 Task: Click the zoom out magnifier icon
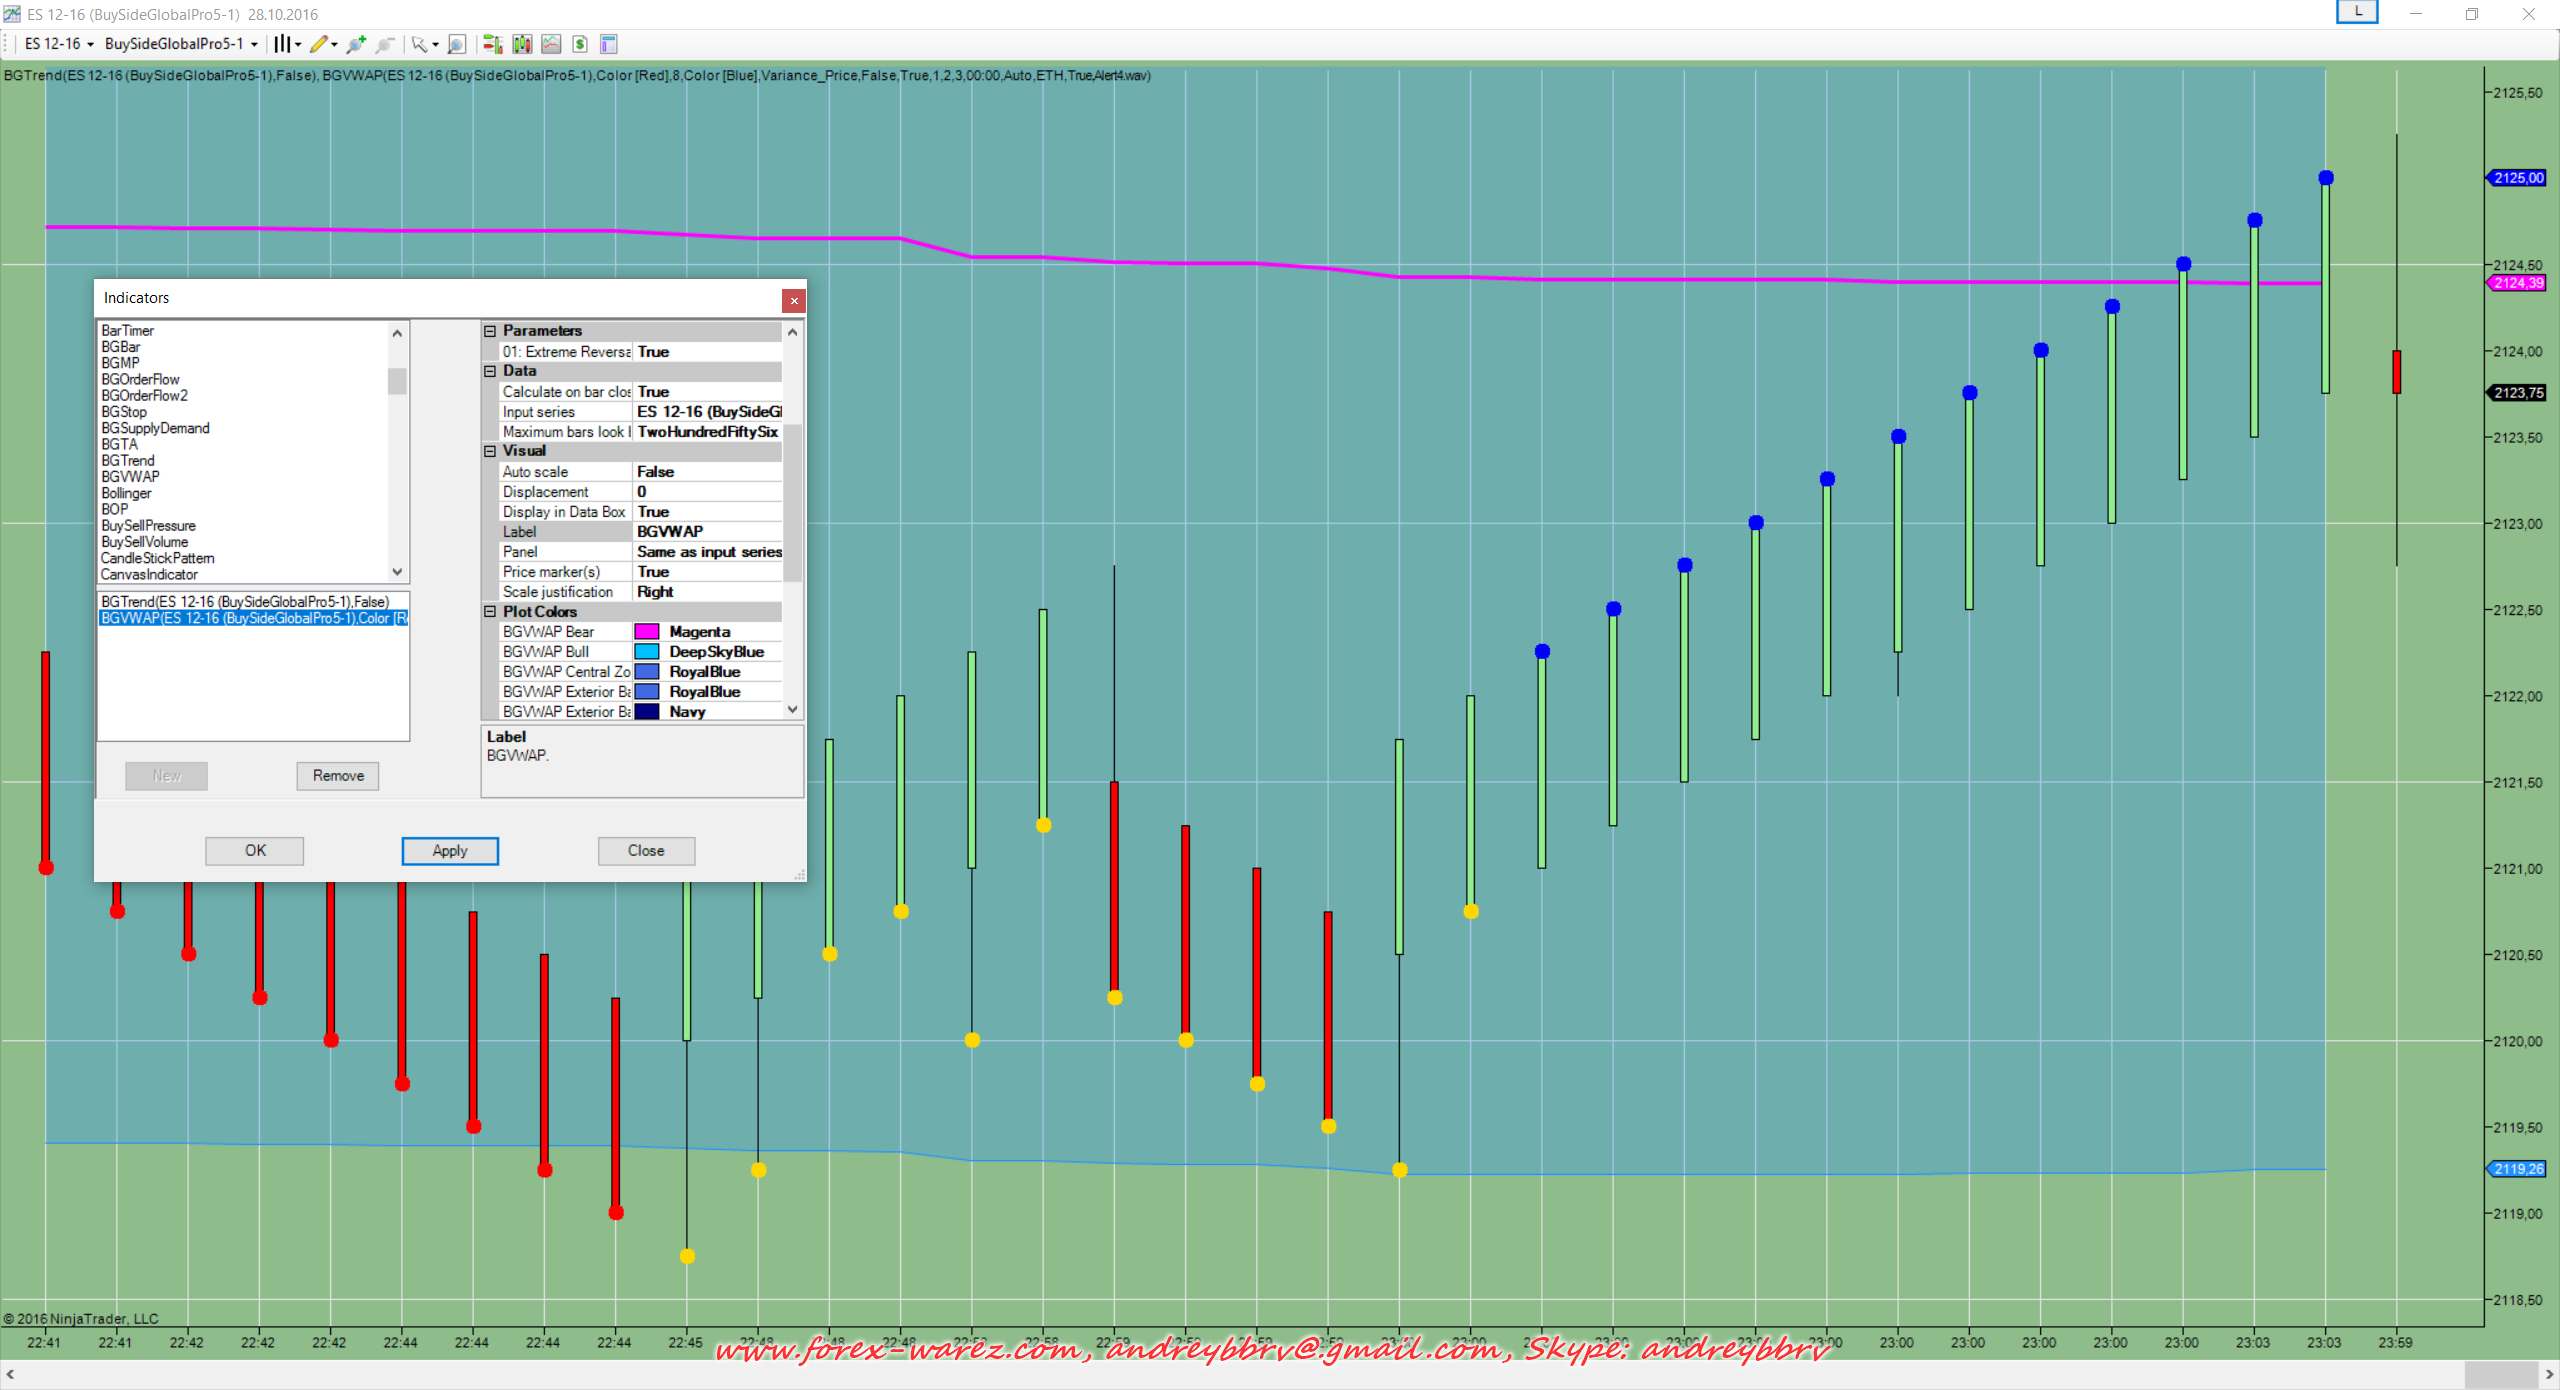coord(384,44)
